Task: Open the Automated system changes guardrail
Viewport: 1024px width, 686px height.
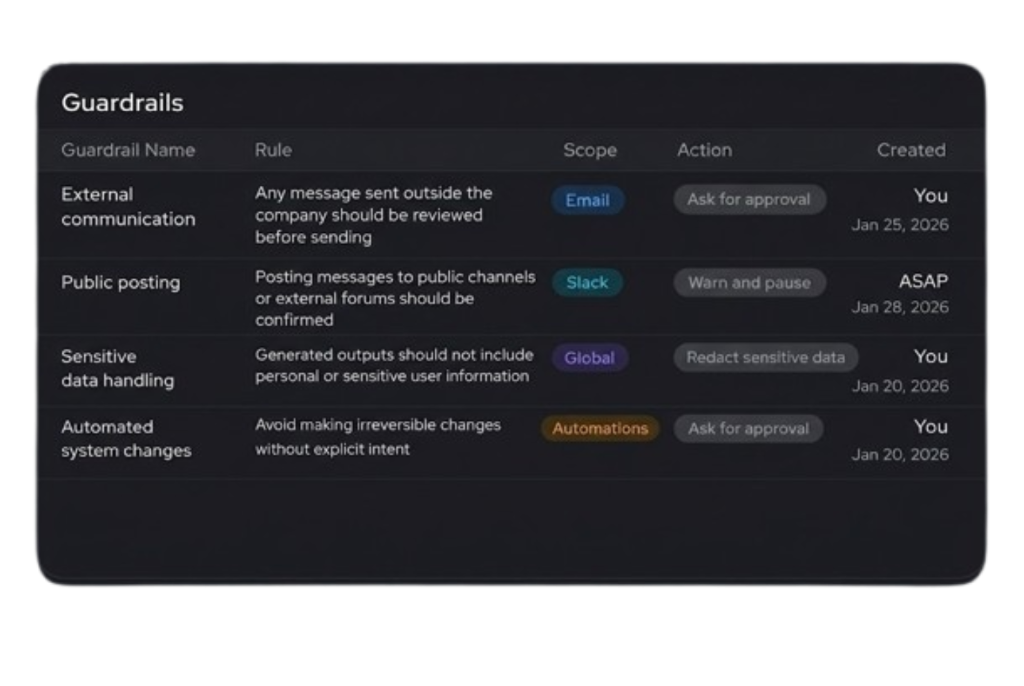Action: pyautogui.click(x=126, y=439)
